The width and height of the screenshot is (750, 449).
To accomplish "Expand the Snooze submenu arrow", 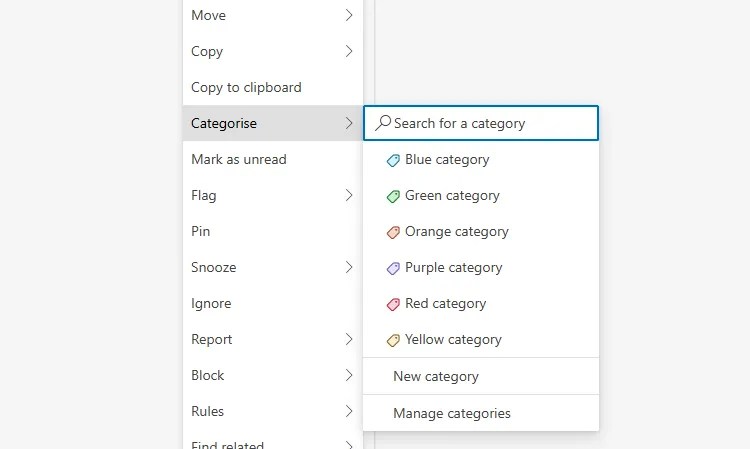I will [x=349, y=267].
